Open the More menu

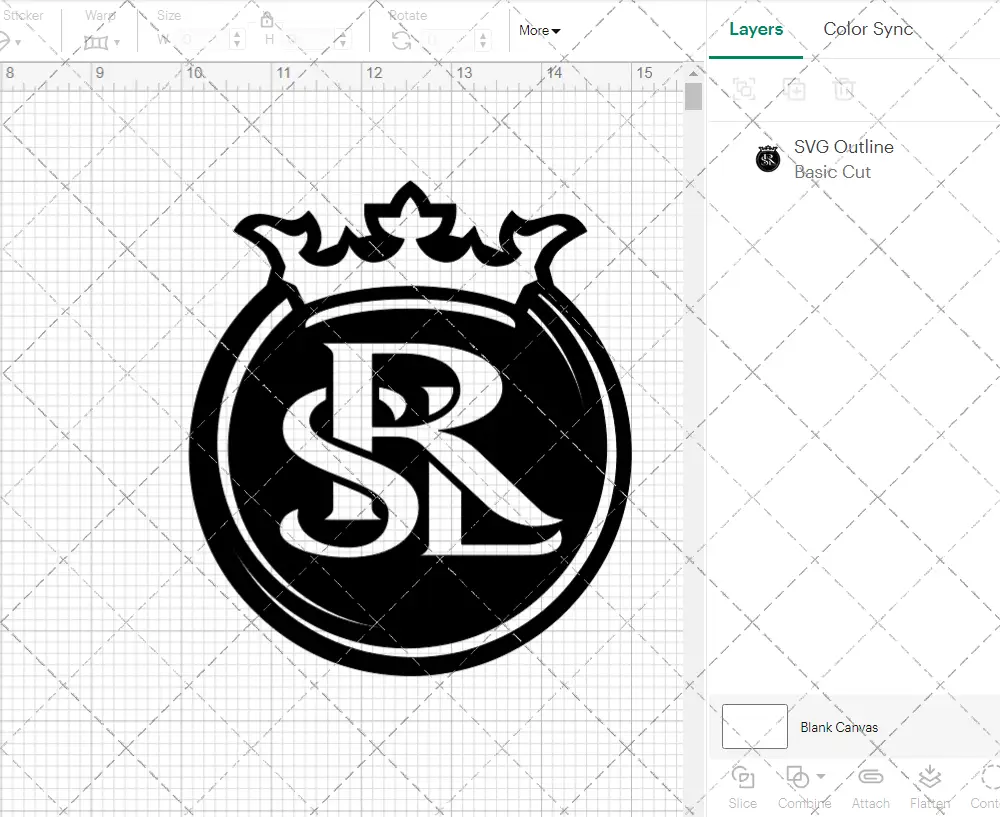pyautogui.click(x=538, y=30)
